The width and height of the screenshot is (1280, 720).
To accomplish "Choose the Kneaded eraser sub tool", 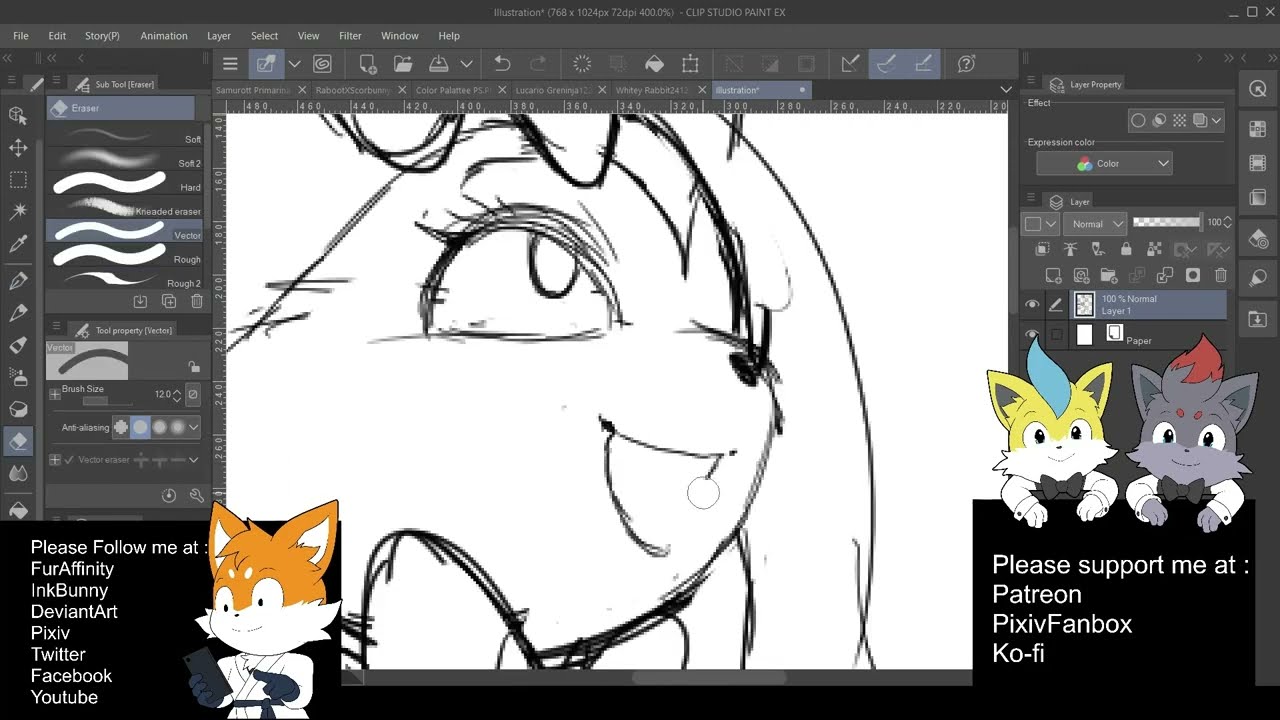I will (125, 207).
